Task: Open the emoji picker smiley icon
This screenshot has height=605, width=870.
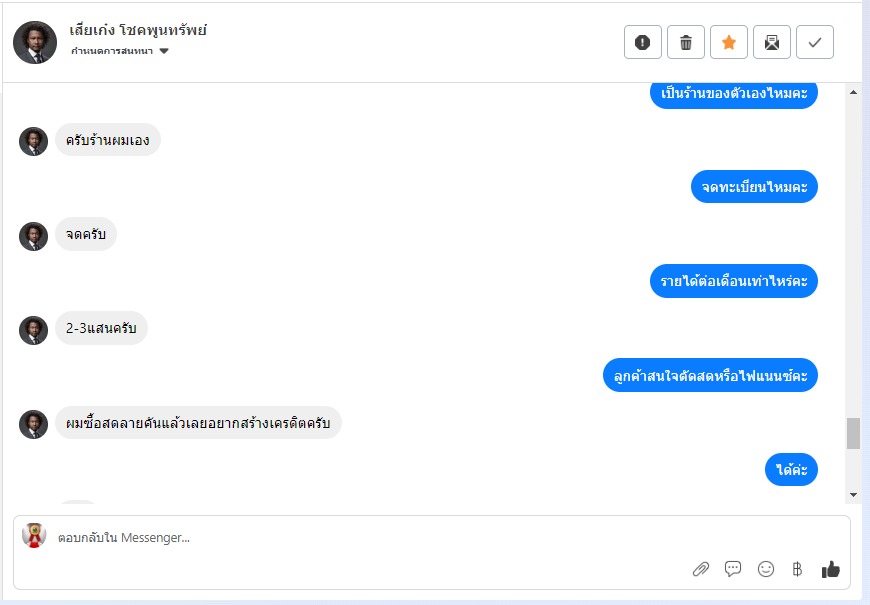Action: 766,569
